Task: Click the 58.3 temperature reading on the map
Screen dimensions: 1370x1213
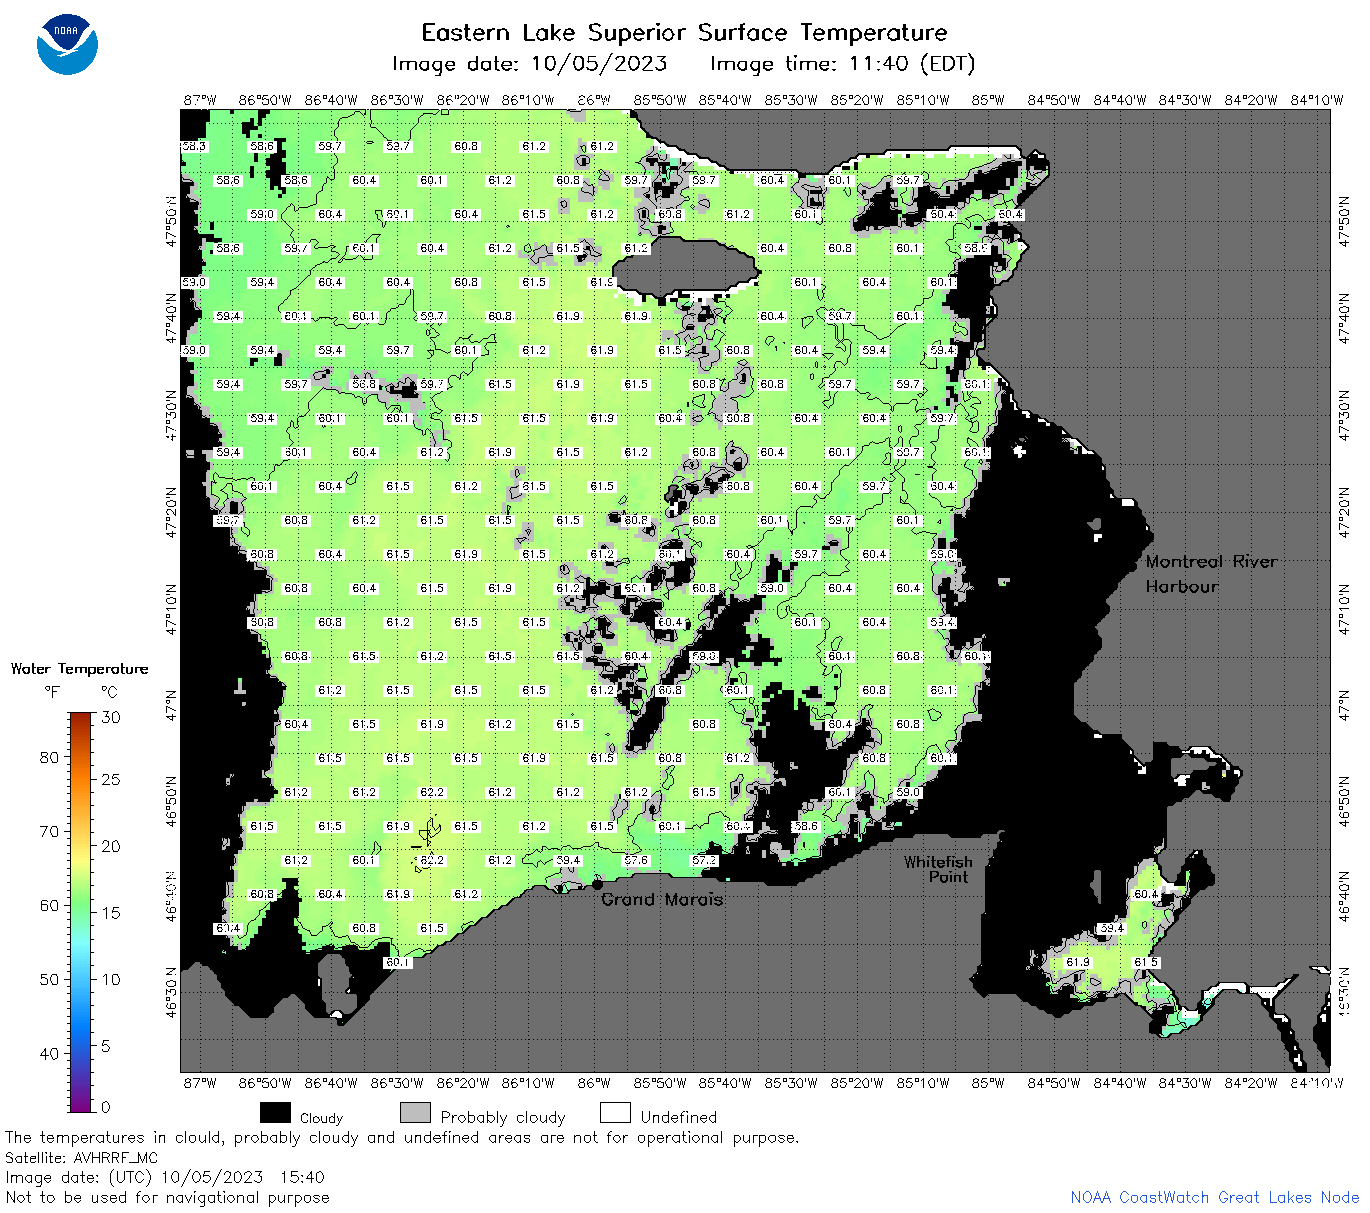Action: pos(193,146)
